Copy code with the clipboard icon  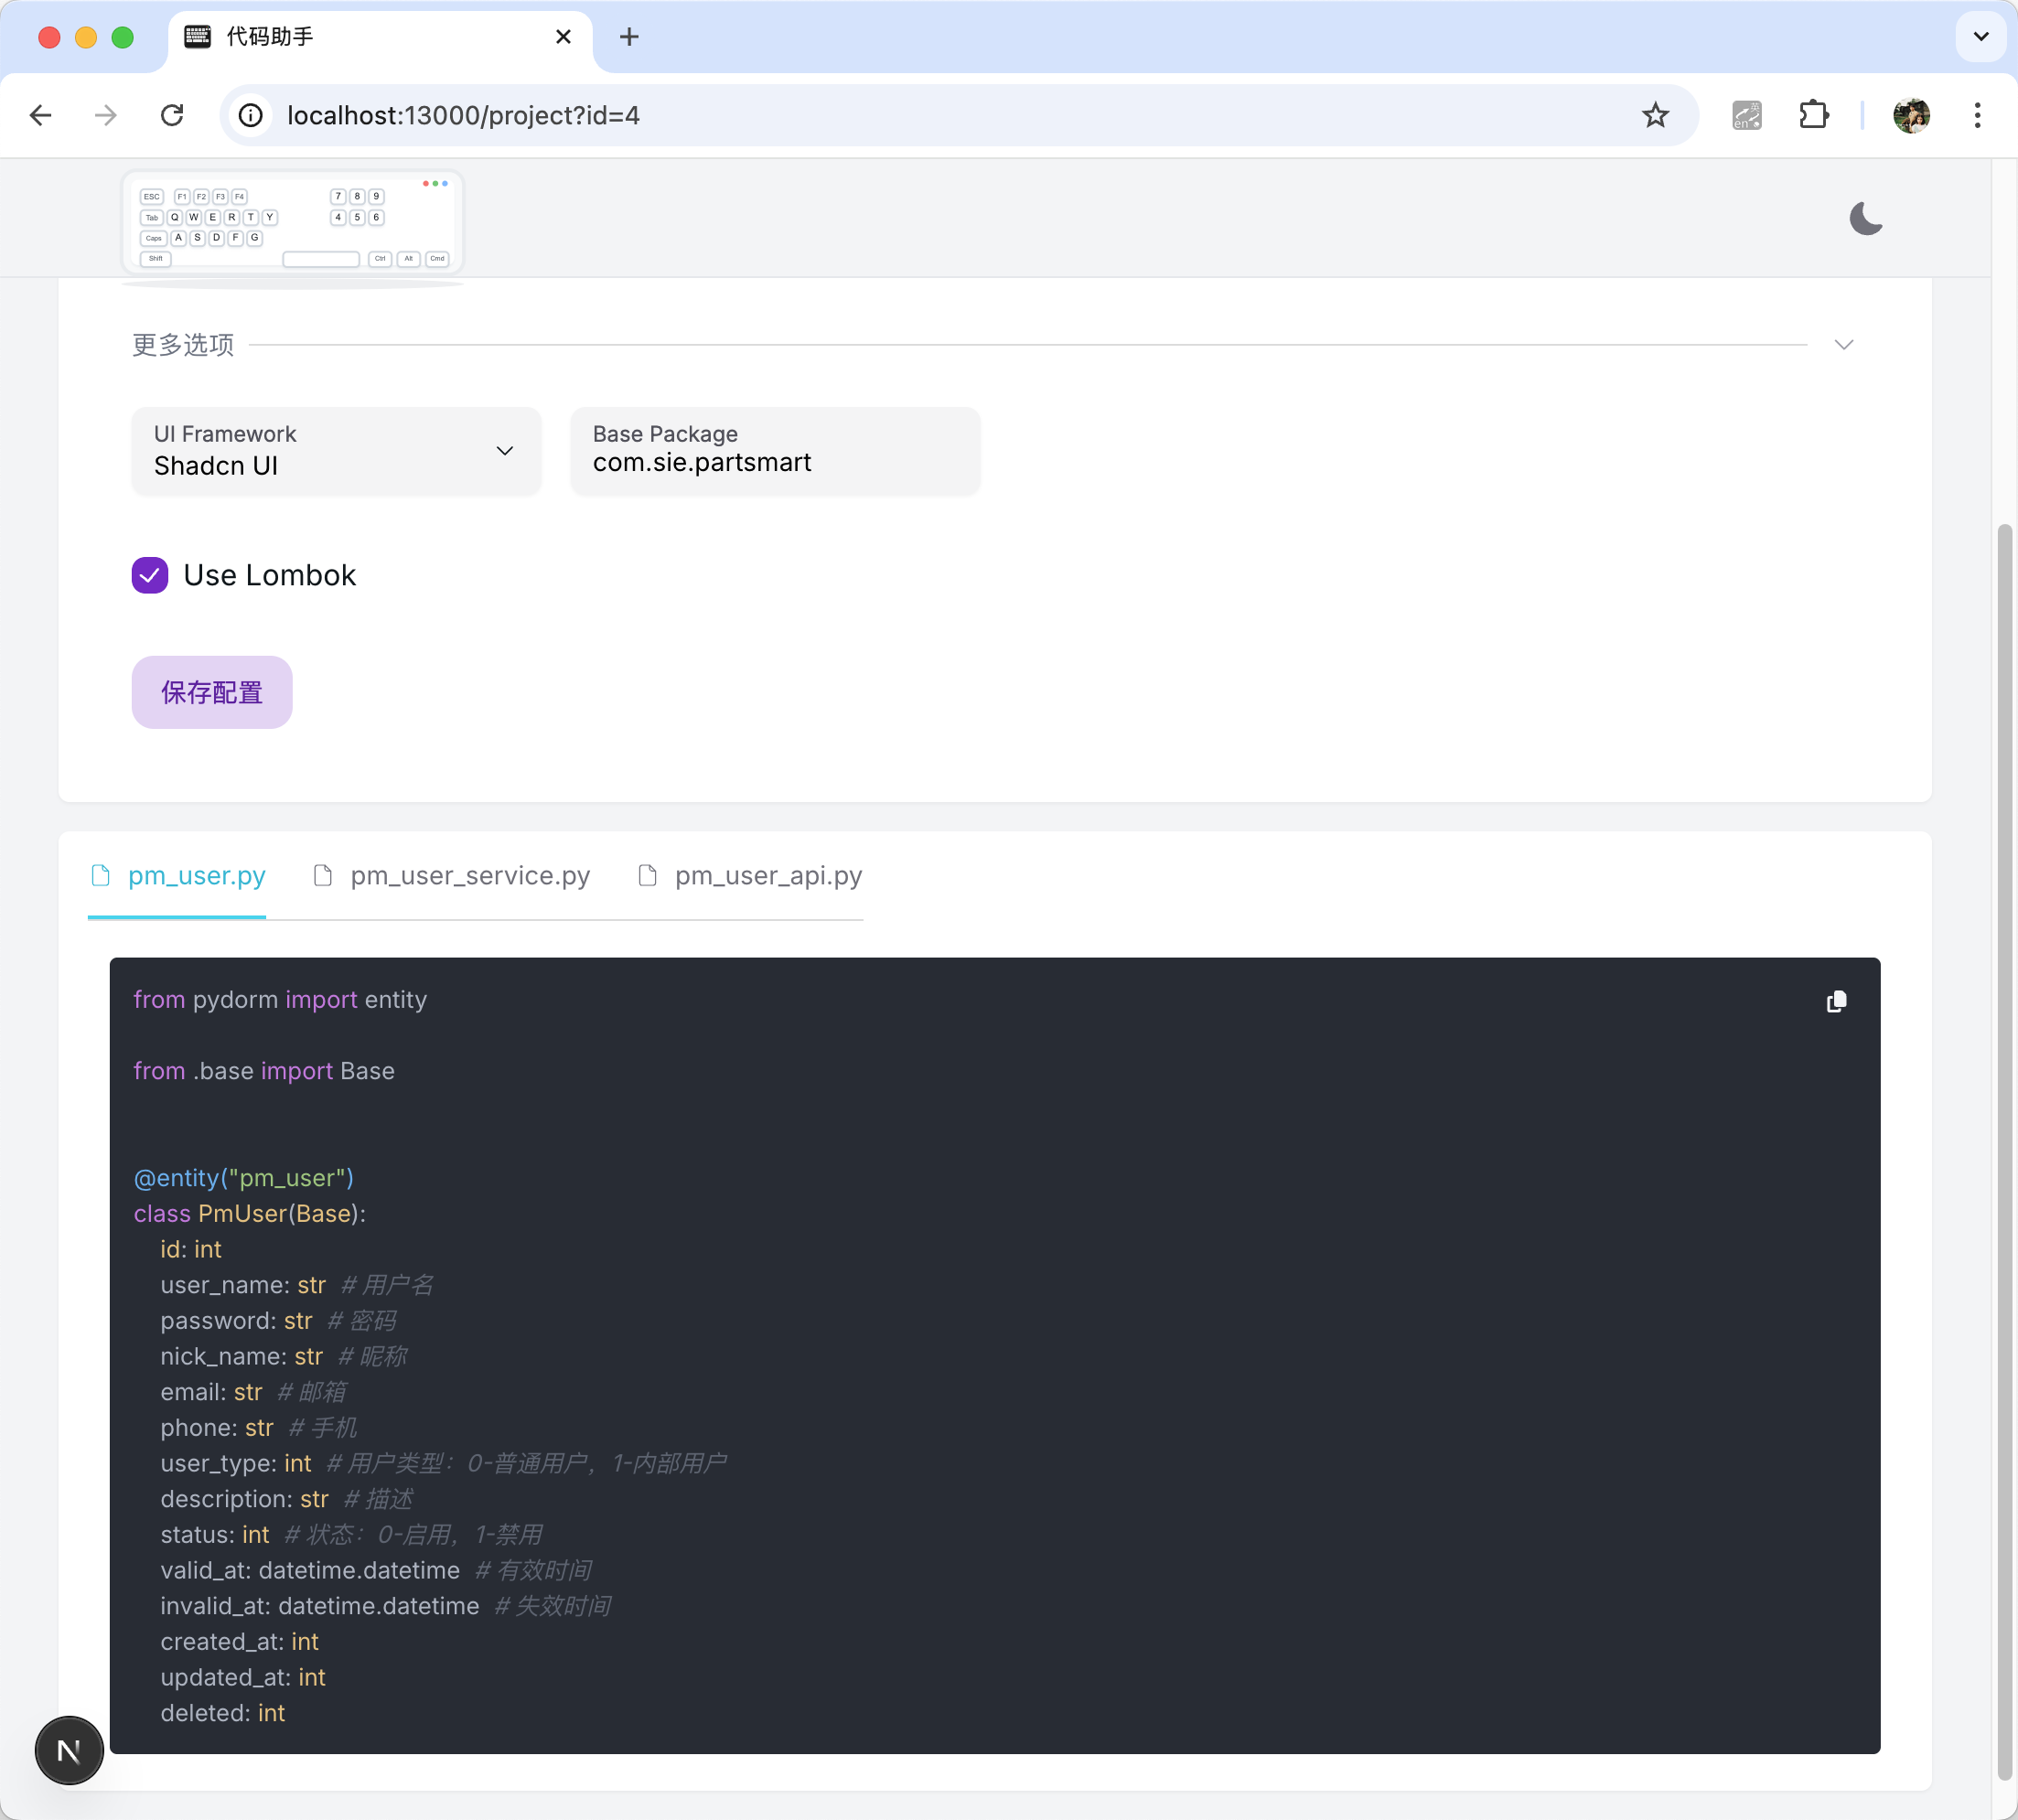tap(1836, 1002)
